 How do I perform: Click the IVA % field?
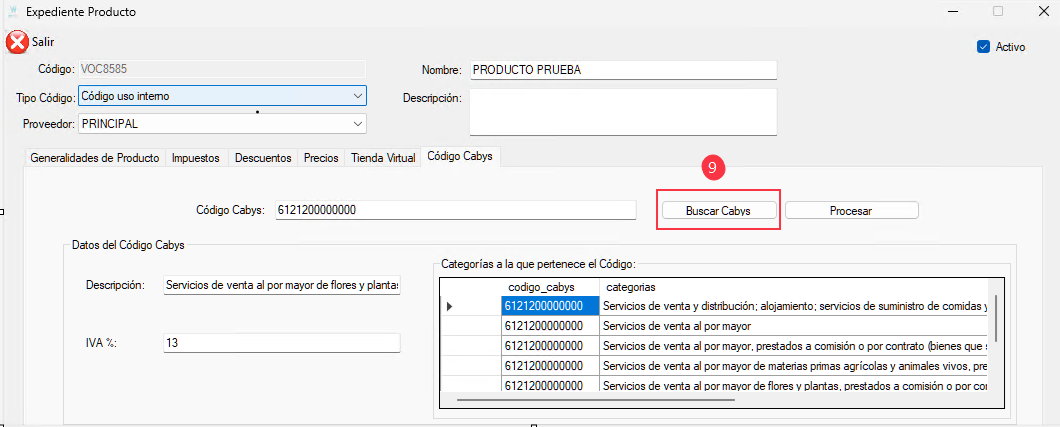(281, 342)
